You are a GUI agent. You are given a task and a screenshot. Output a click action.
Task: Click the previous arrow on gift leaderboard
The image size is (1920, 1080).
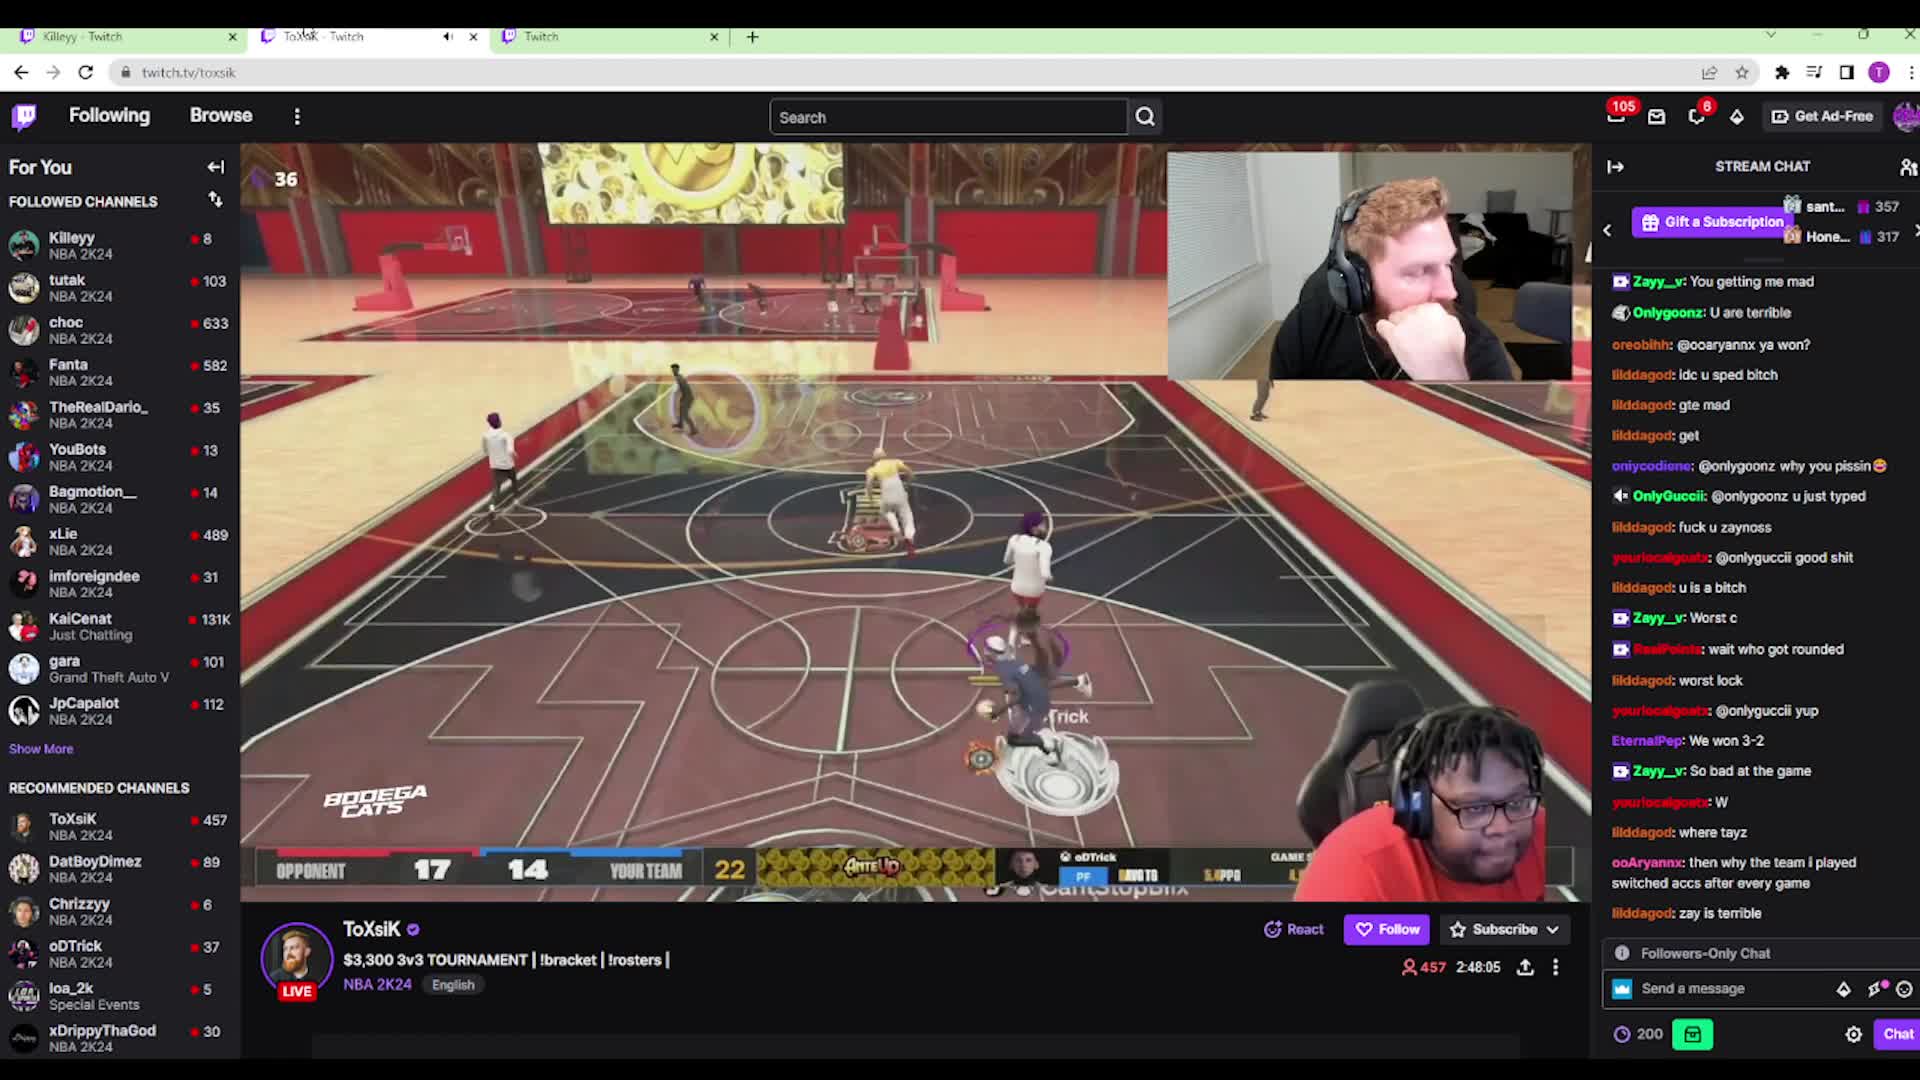click(1607, 230)
